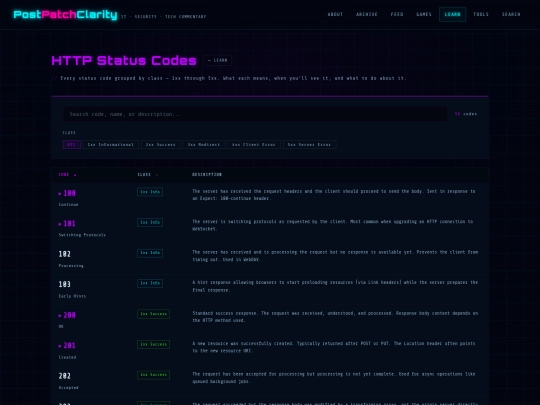This screenshot has width=540, height=405.
Task: Click the 'Created' name under code 201
Action: pyautogui.click(x=67, y=357)
